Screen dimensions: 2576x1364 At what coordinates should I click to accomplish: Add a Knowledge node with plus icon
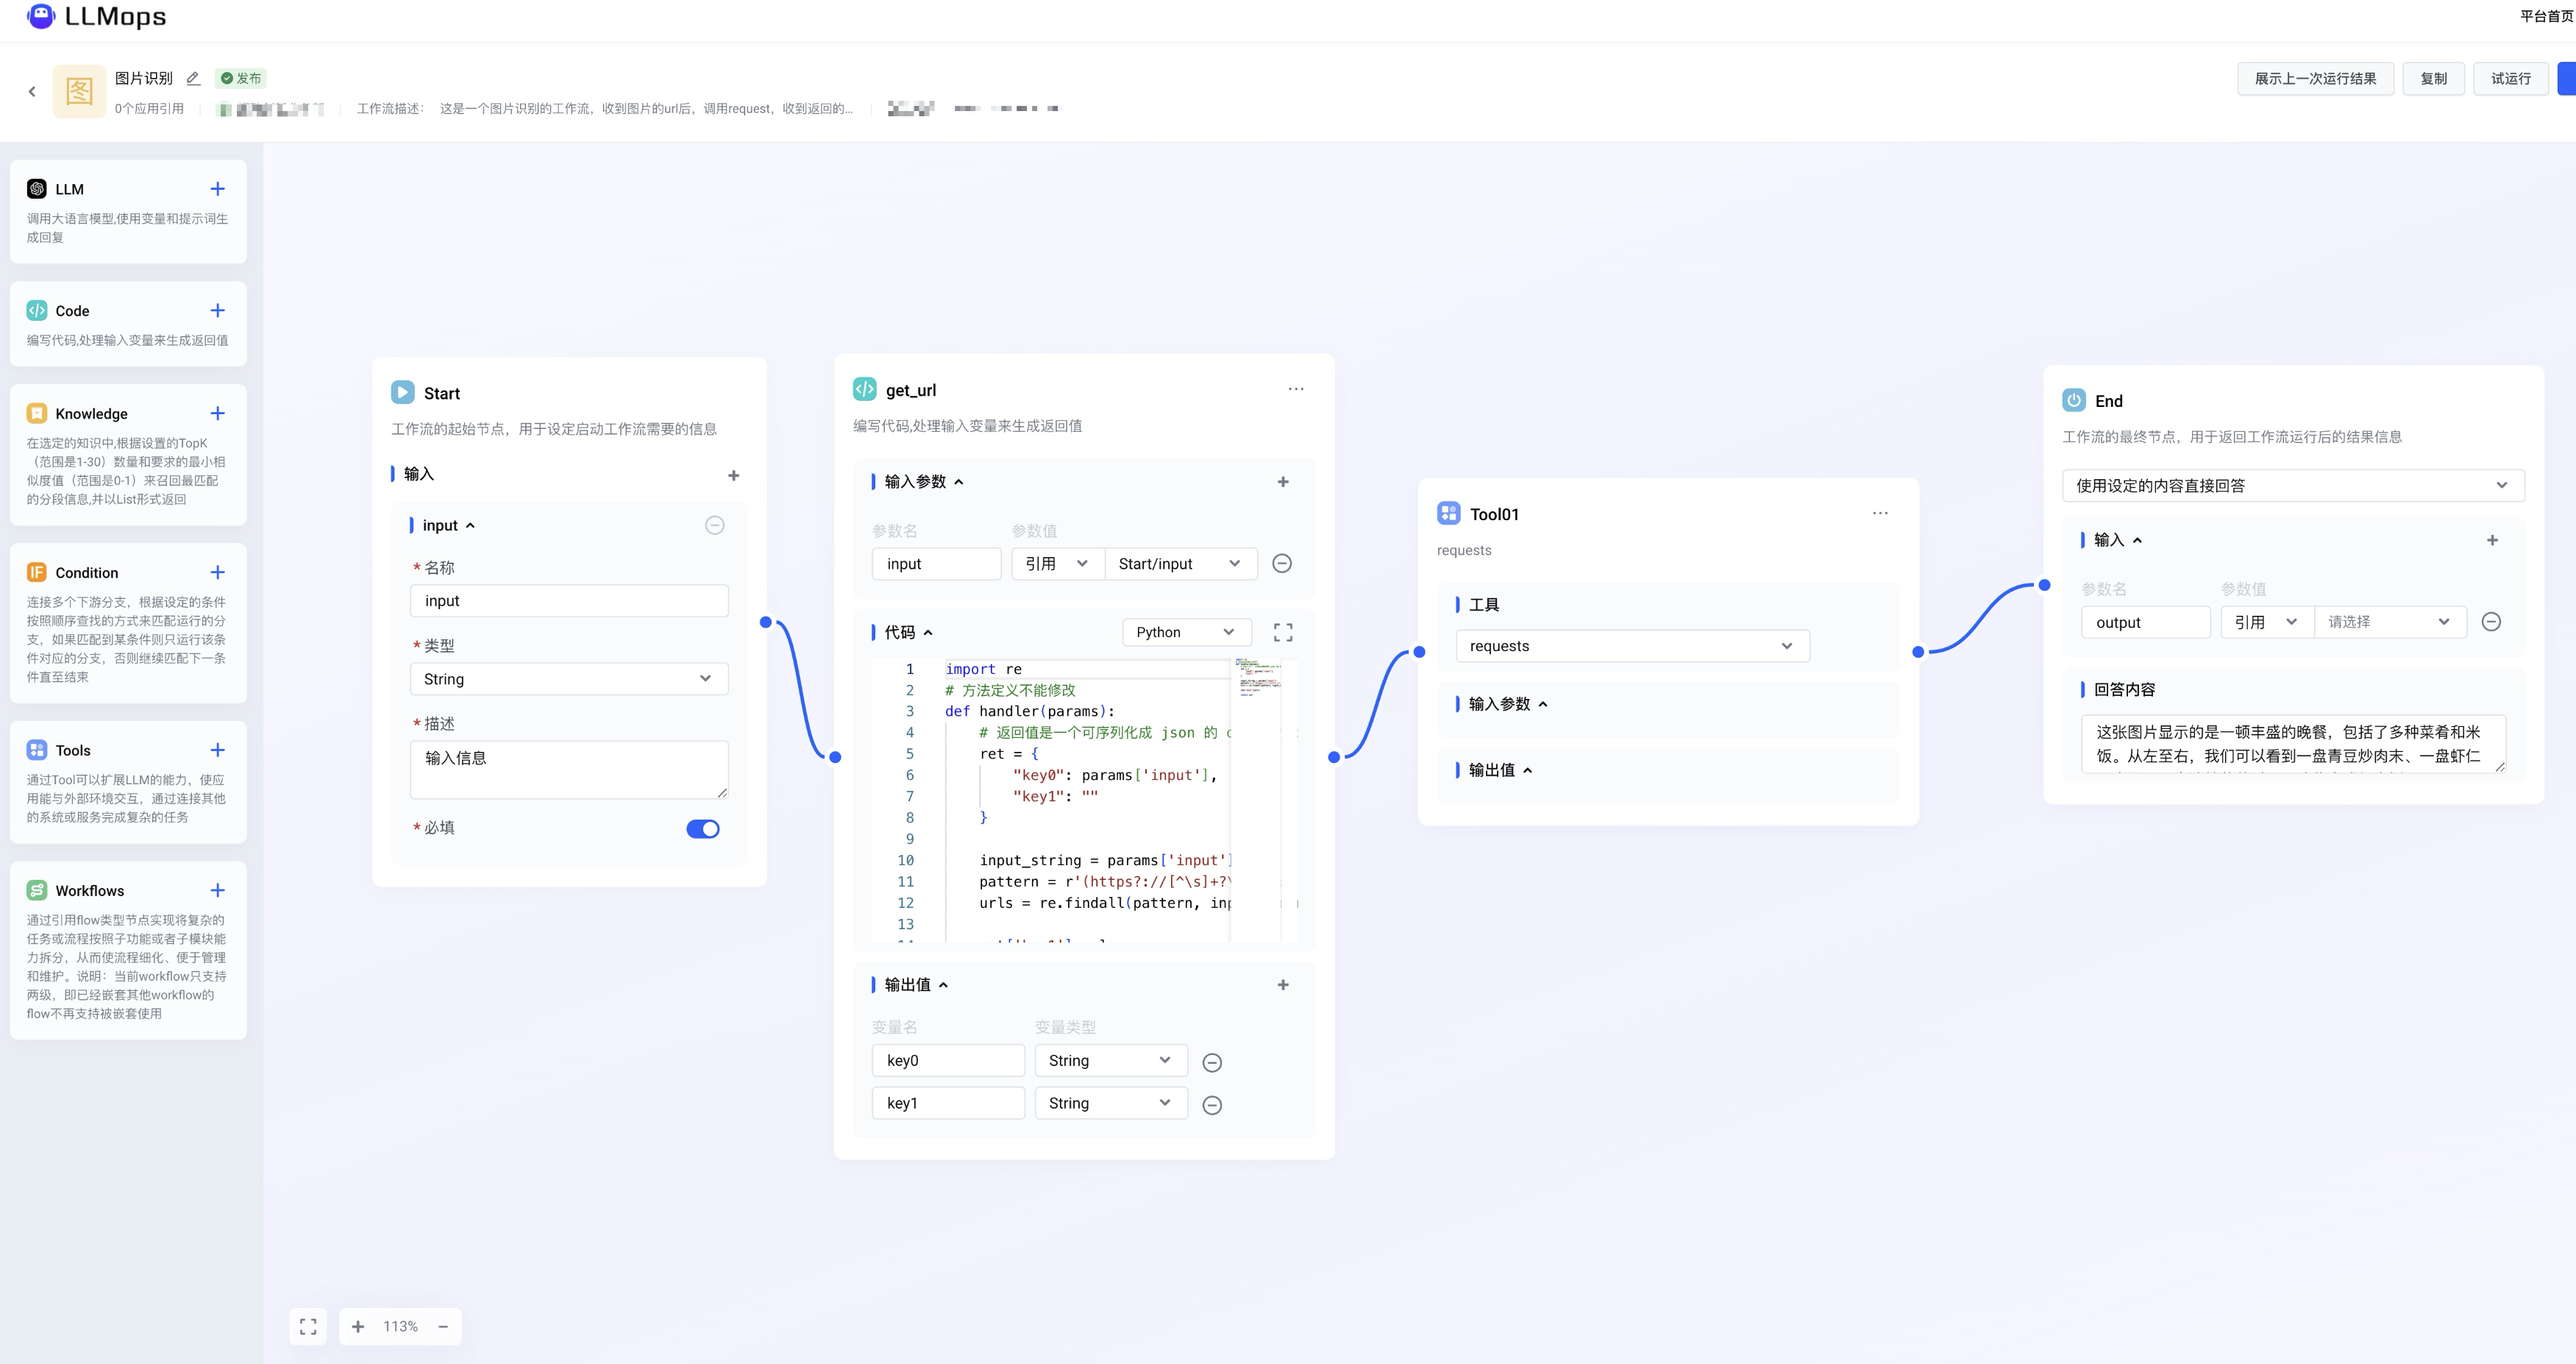(x=217, y=413)
